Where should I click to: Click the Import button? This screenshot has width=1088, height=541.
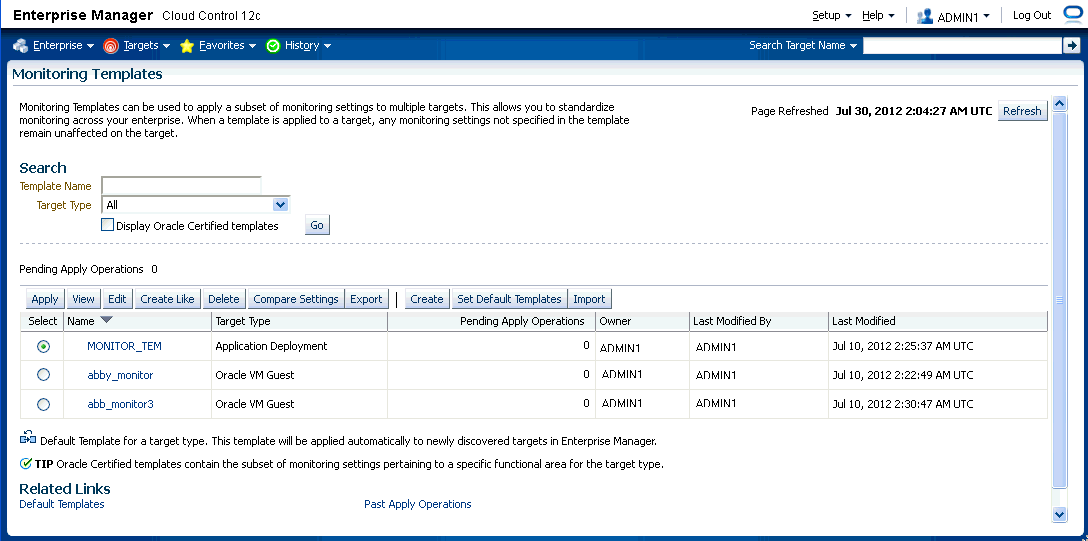click(x=589, y=299)
